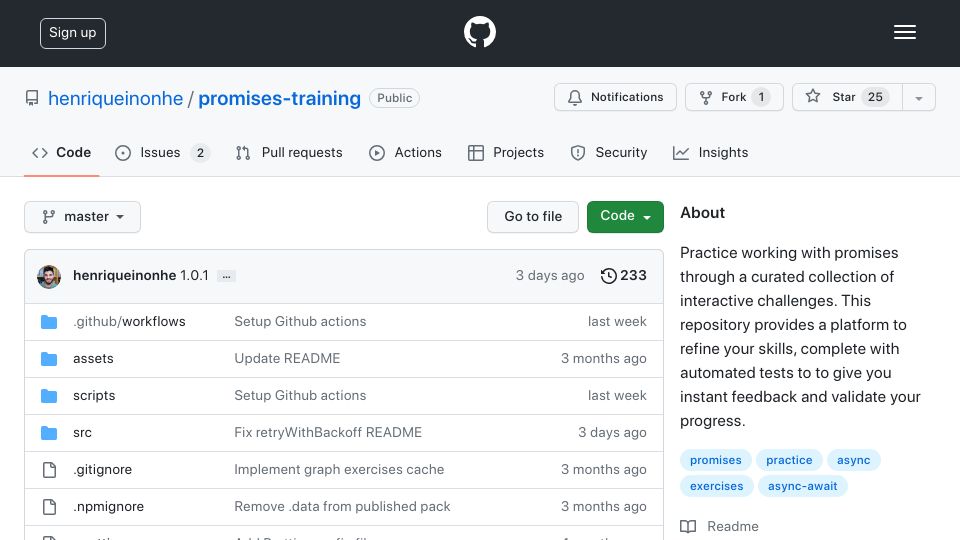Click the exercises topic tag
960x540 pixels.
716,486
